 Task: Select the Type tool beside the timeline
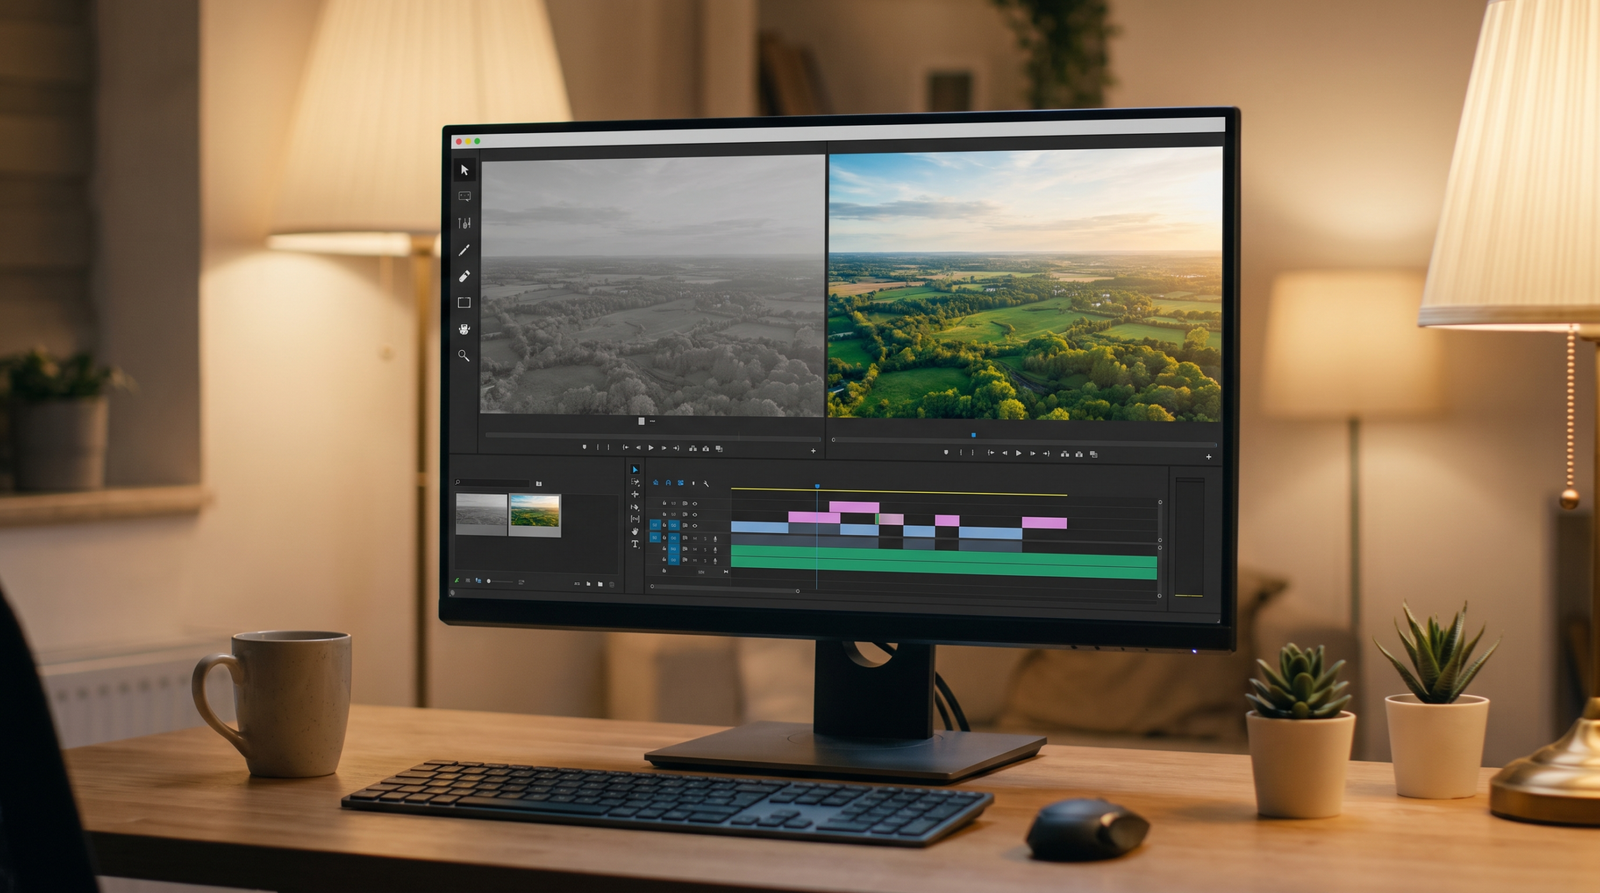[x=635, y=544]
